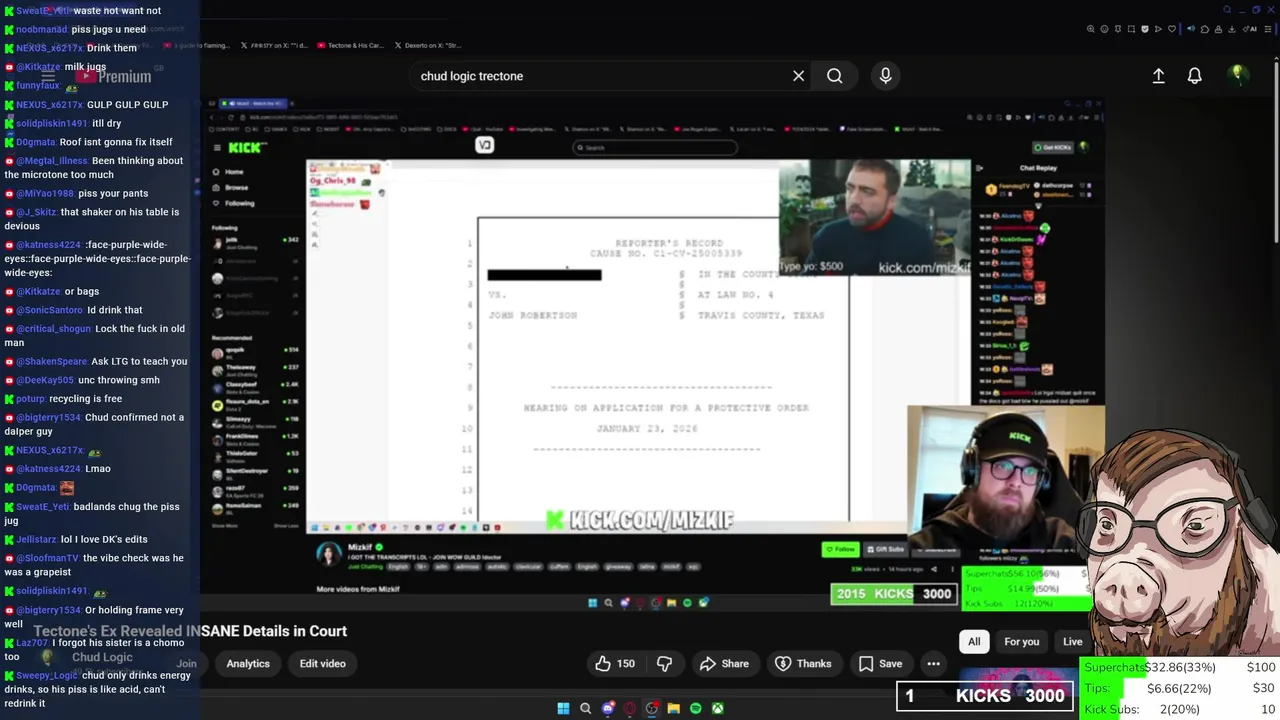Image resolution: width=1280 pixels, height=720 pixels.
Task: Open the YouTube account avatar menu
Action: pyautogui.click(x=1237, y=75)
